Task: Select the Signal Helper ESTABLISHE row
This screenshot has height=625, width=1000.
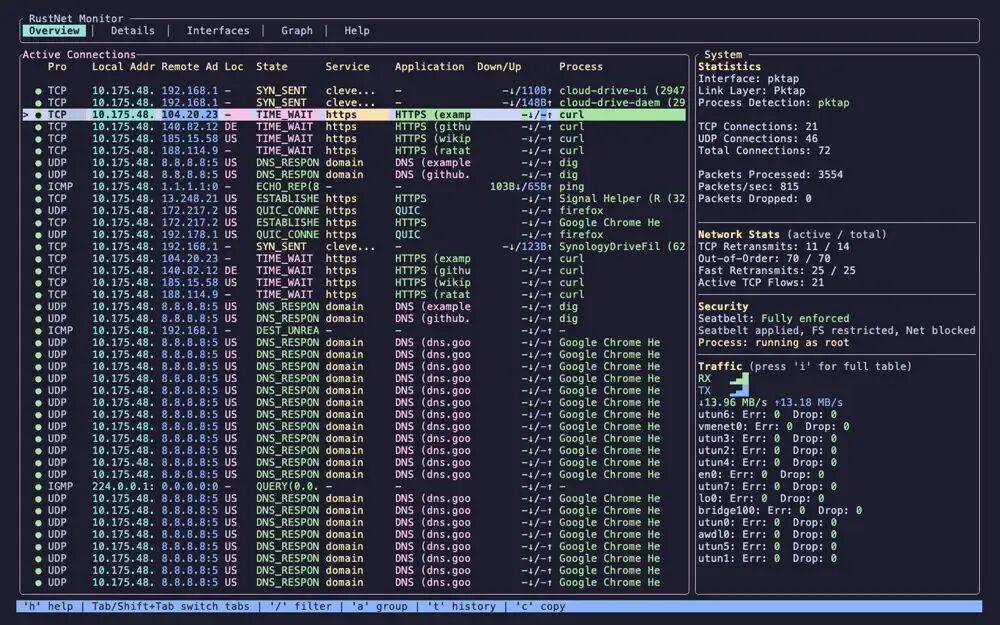Action: pos(355,199)
